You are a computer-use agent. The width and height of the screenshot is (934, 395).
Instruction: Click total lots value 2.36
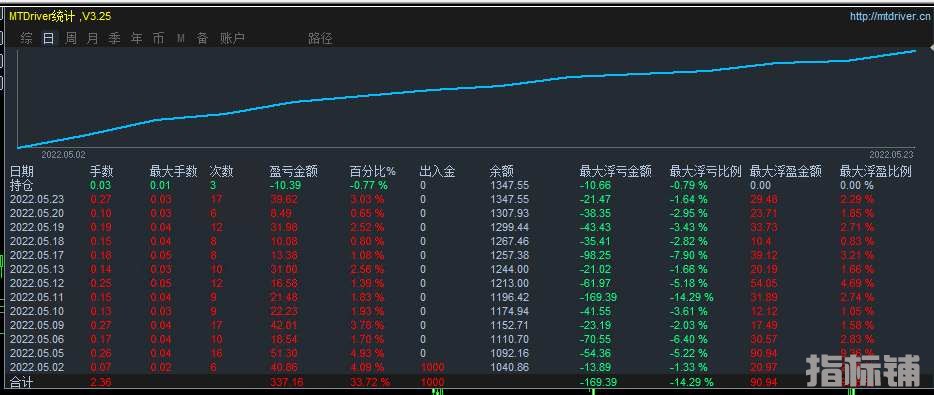point(100,382)
